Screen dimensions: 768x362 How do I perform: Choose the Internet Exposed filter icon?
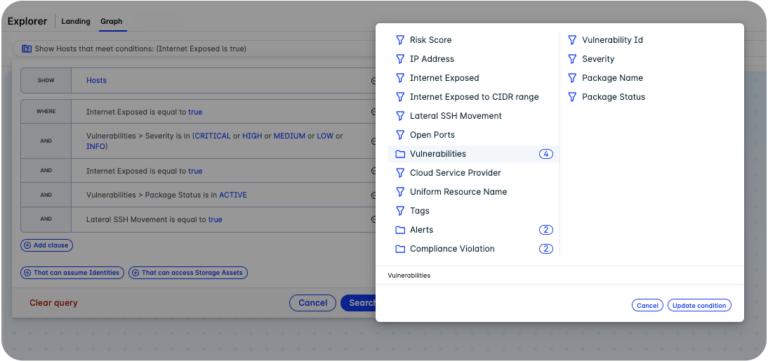pyautogui.click(x=400, y=78)
